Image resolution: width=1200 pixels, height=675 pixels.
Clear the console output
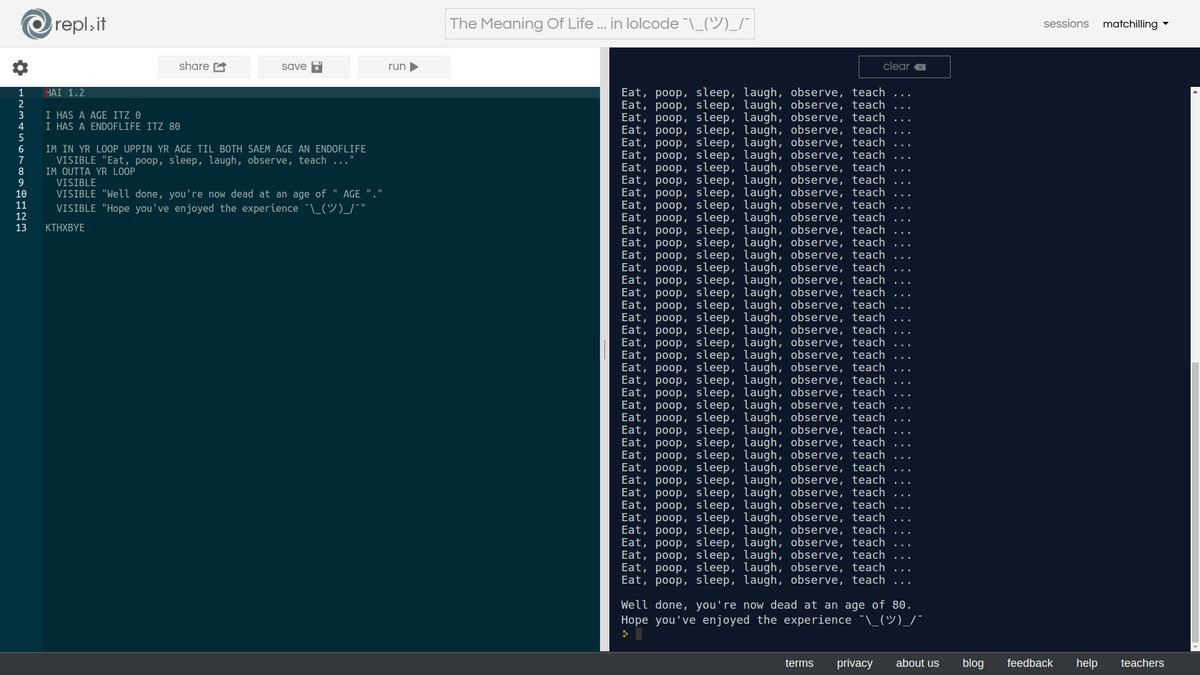(x=904, y=67)
